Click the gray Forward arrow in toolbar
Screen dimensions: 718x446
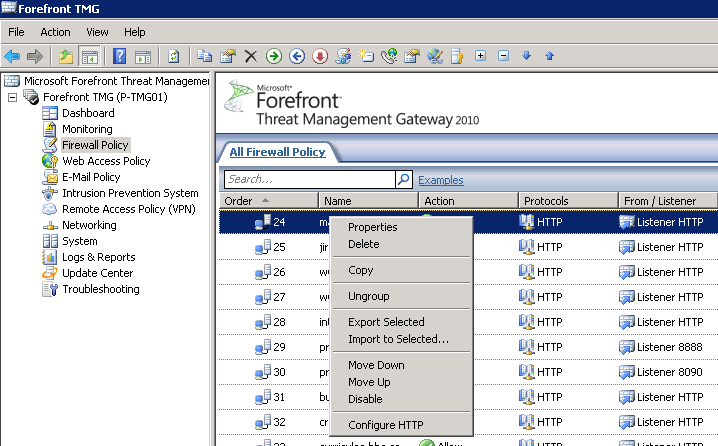point(35,56)
